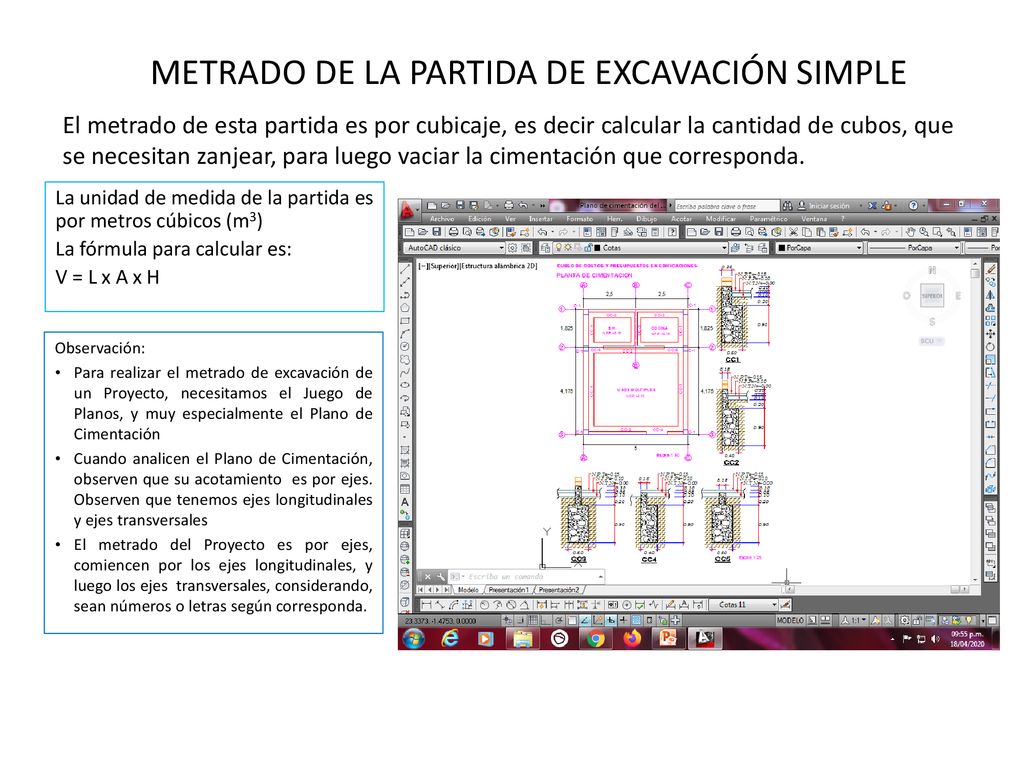Open the Edición menu
1024x768 pixels.
(479, 219)
